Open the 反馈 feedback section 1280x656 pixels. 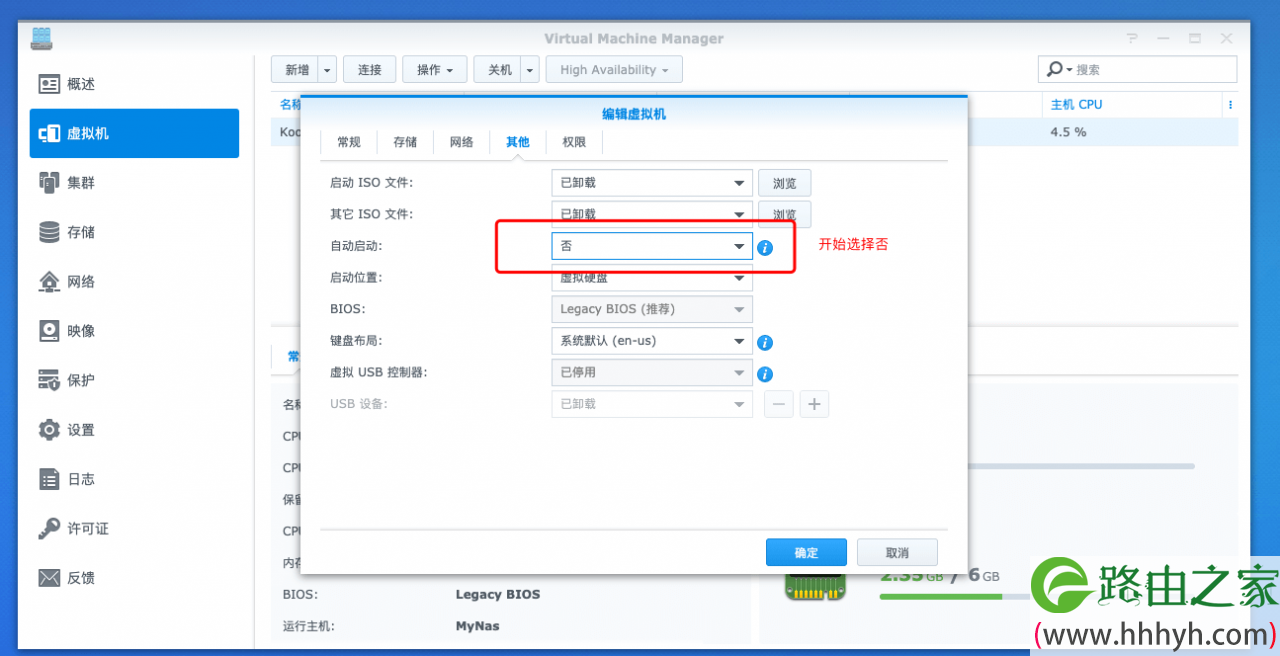pos(134,577)
